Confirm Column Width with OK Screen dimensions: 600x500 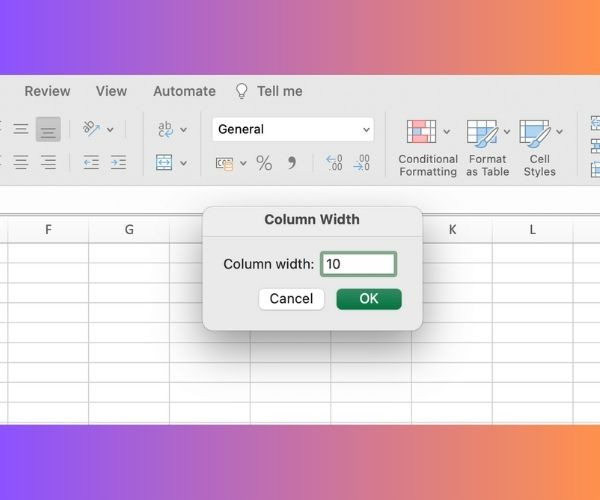[x=369, y=299]
